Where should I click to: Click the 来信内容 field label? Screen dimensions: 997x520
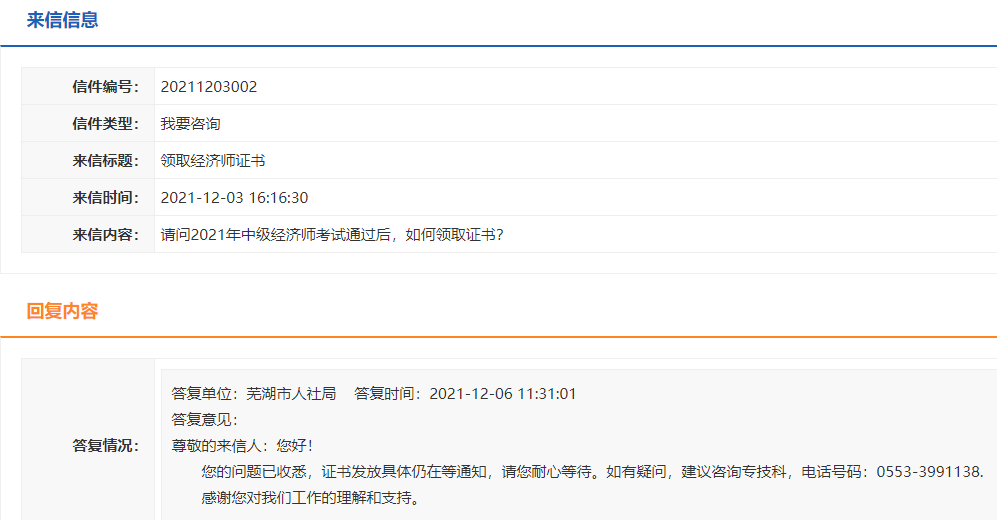tap(105, 235)
